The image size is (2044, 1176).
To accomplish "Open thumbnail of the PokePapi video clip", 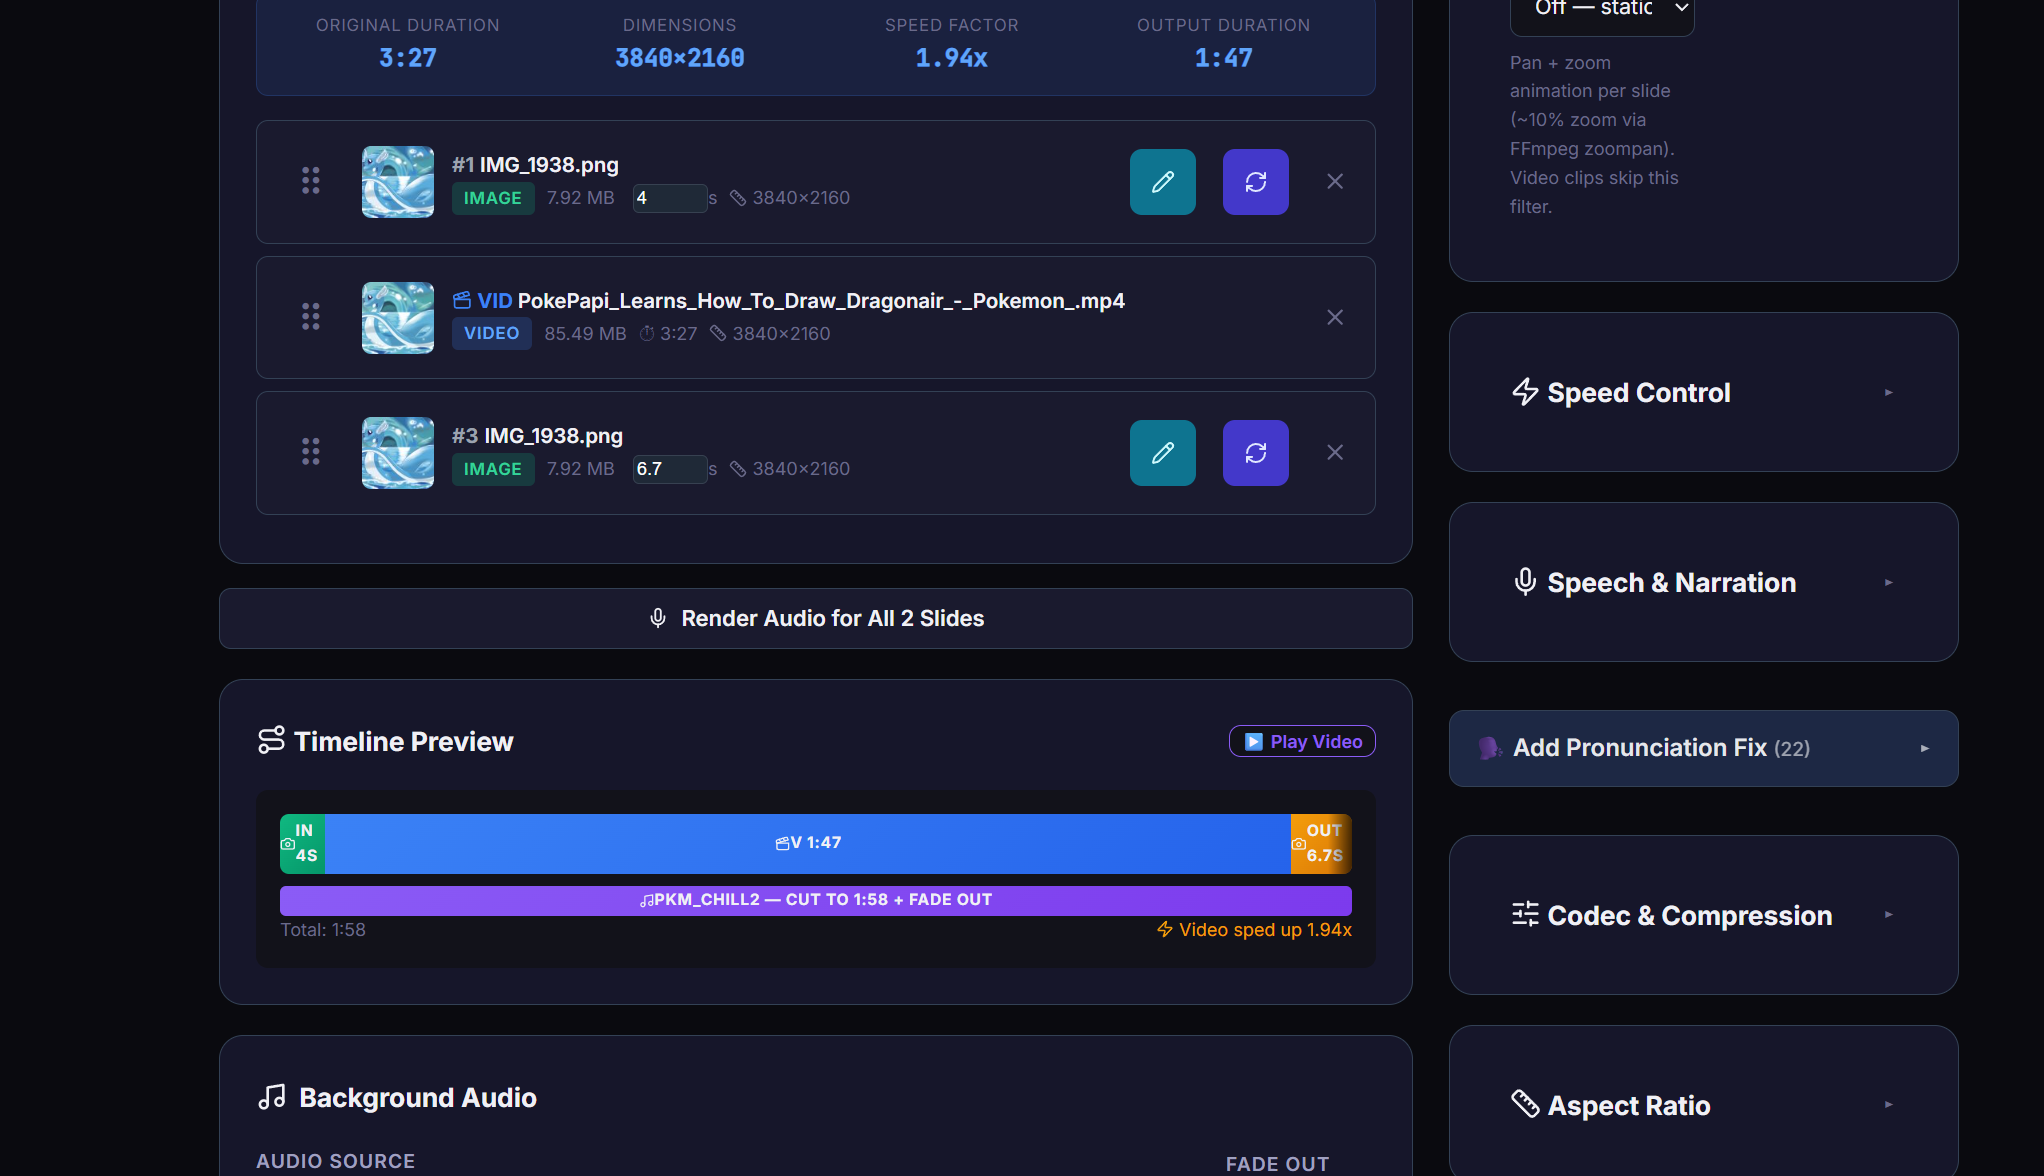I will click(x=398, y=318).
